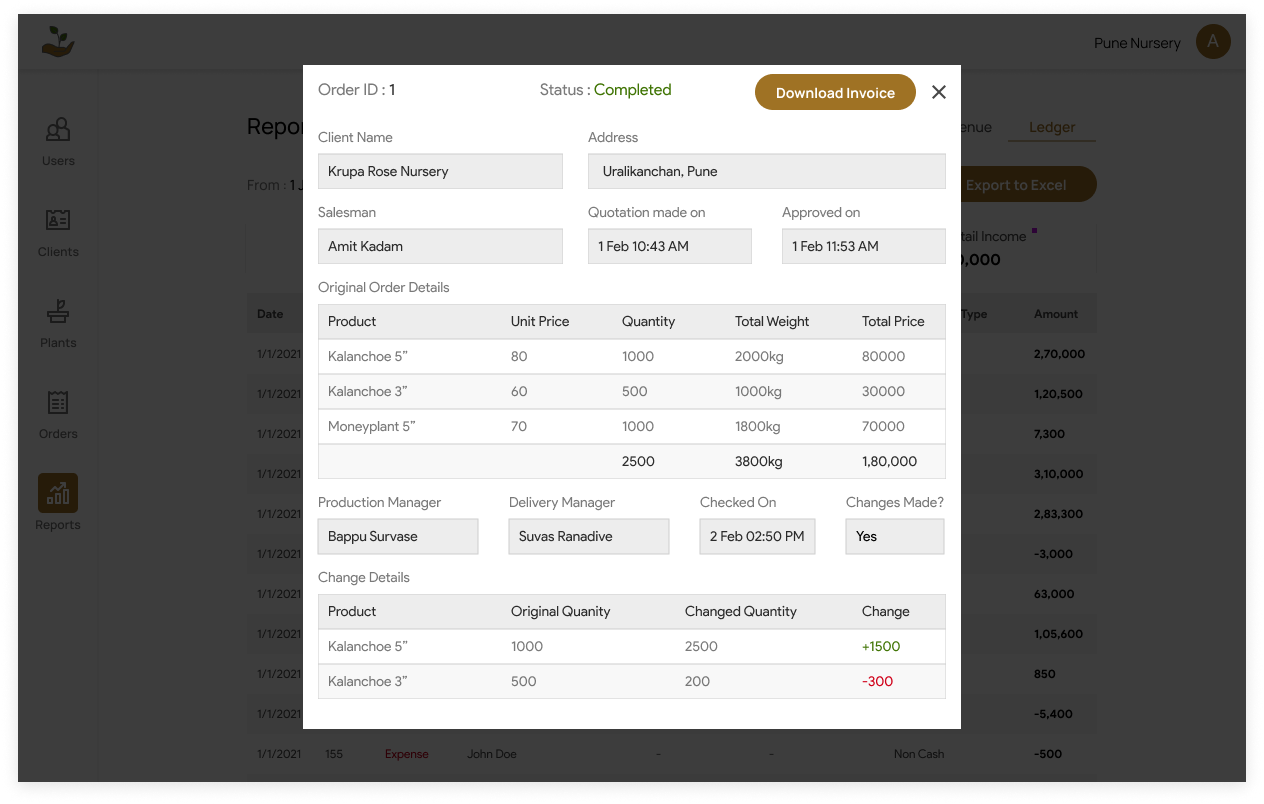1264x804 pixels.
Task: Open the Orders icon in sidebar
Action: (x=58, y=403)
